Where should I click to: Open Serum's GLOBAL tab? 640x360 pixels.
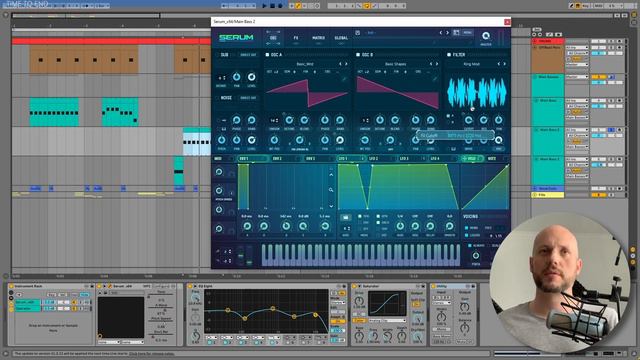[341, 38]
